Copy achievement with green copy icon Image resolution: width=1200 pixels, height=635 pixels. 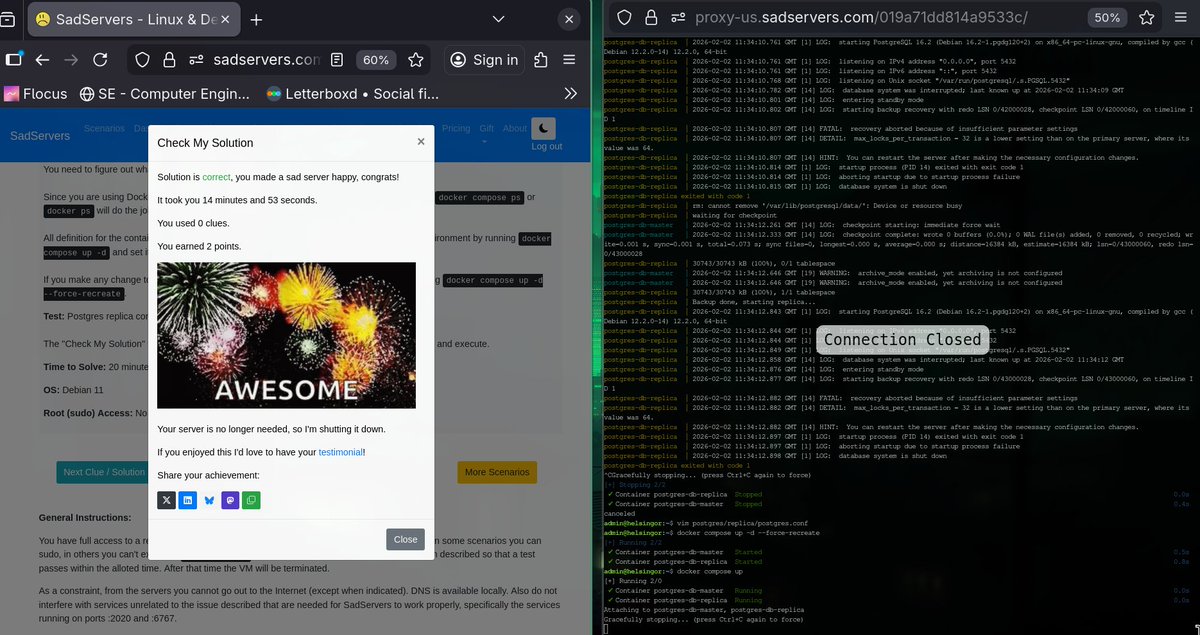pyautogui.click(x=251, y=499)
